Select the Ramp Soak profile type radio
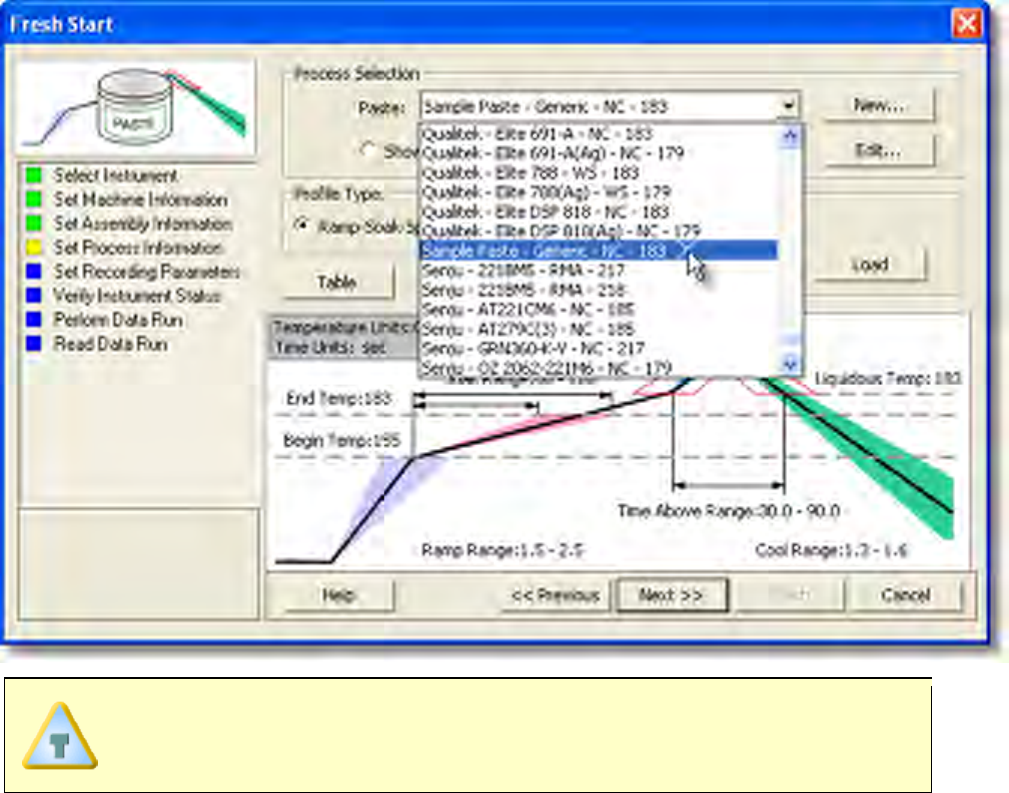The width and height of the screenshot is (1009, 793). pos(301,225)
